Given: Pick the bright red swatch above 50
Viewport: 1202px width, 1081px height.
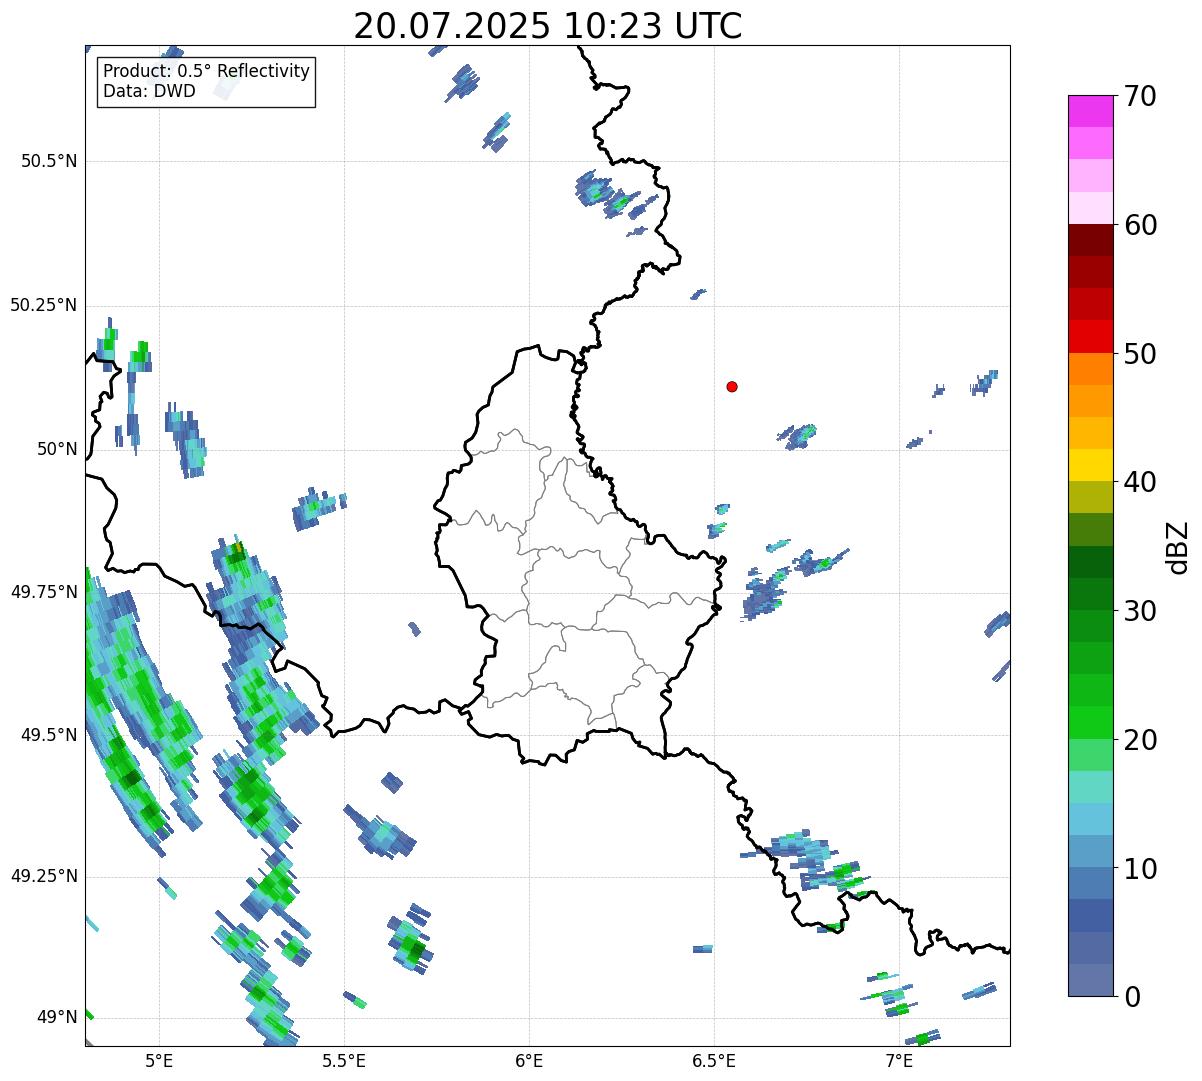Looking at the screenshot, I should pyautogui.click(x=1090, y=336).
